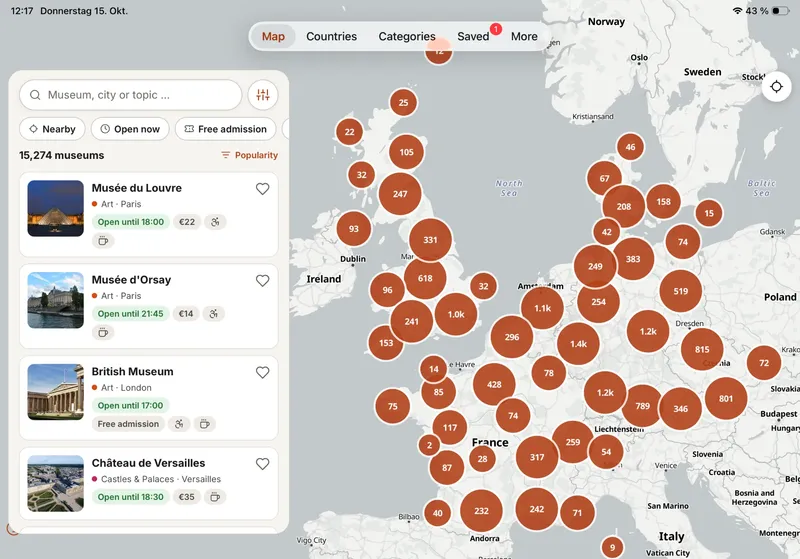This screenshot has width=800, height=559.
Task: Open the Saved tab
Action: [x=473, y=36]
